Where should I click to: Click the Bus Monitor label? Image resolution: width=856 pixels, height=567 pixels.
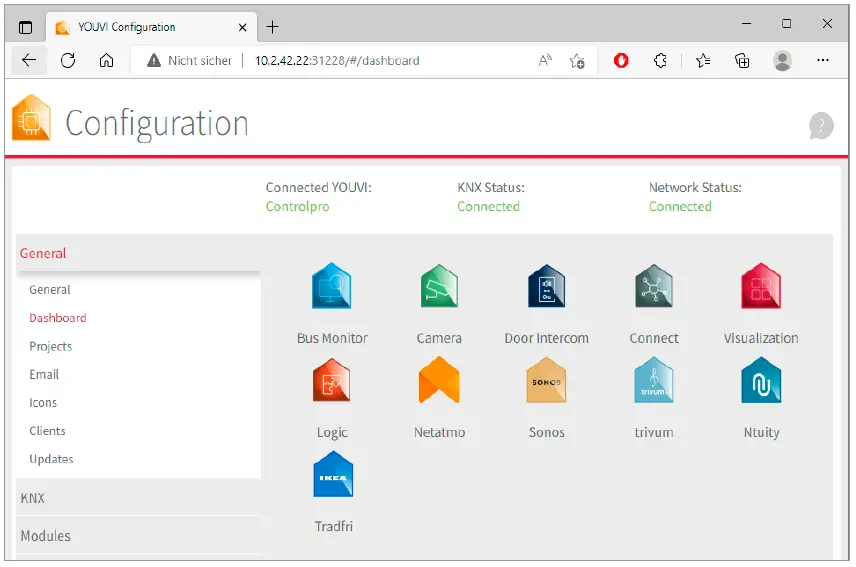tap(332, 338)
